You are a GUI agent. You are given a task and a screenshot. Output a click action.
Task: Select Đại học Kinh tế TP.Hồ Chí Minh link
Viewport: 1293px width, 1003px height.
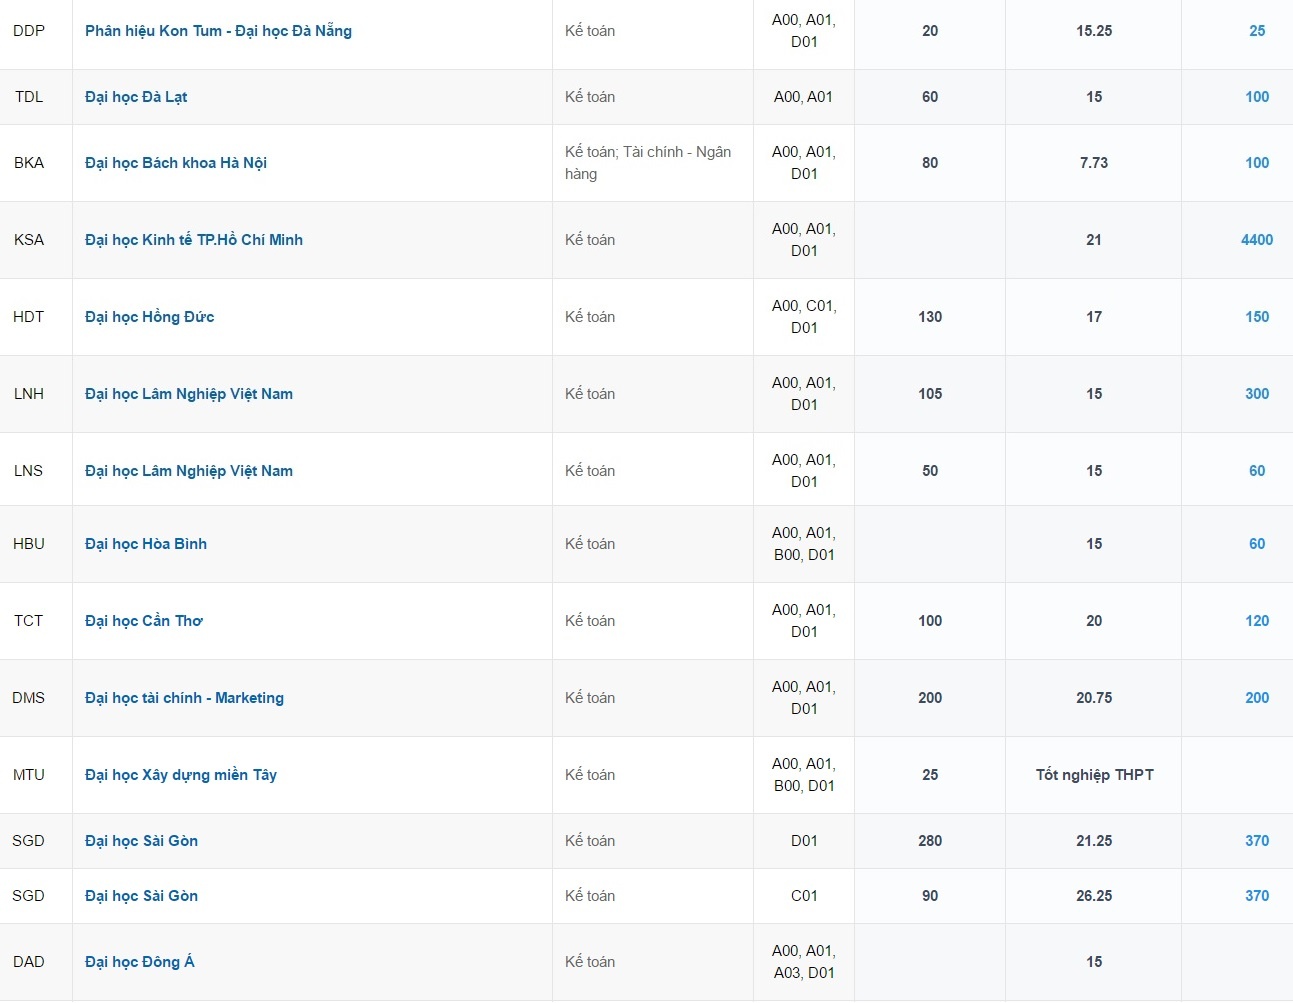pyautogui.click(x=194, y=240)
